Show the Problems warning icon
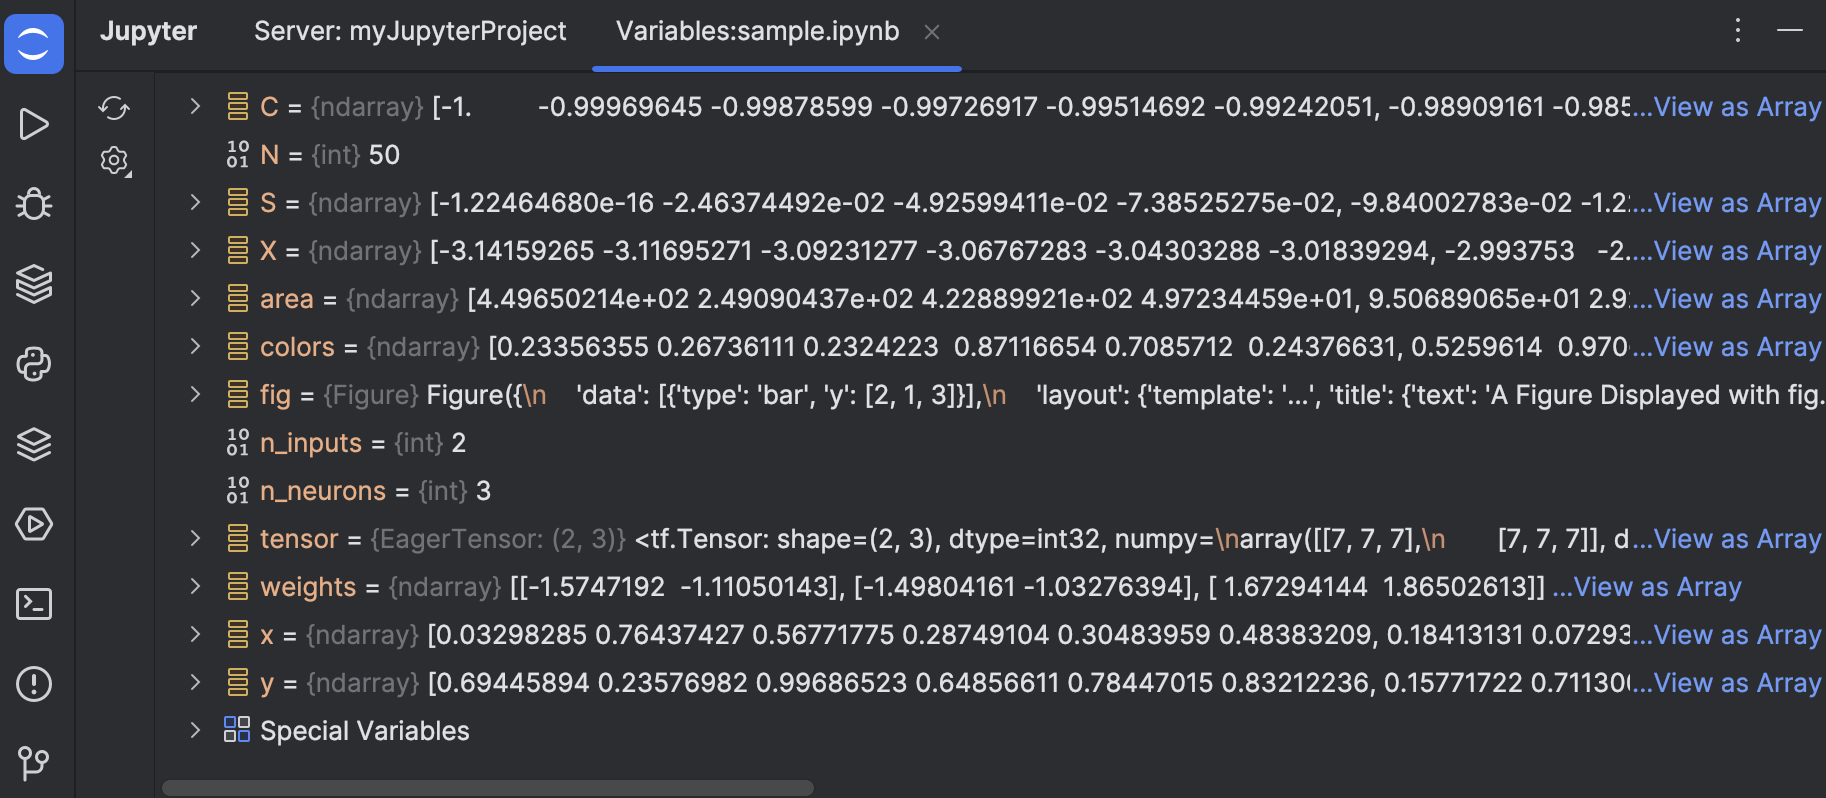 (34, 684)
